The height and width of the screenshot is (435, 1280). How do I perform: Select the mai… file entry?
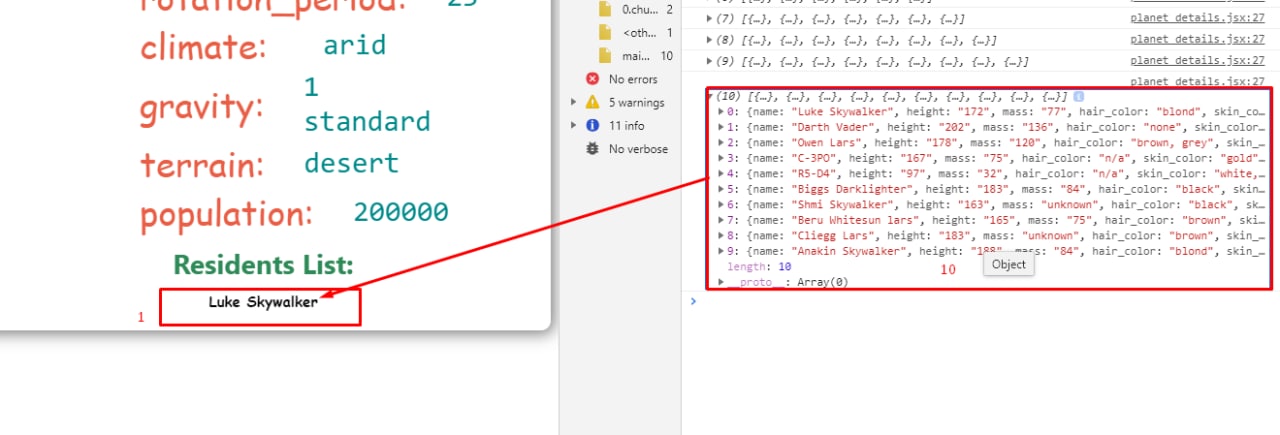(634, 56)
